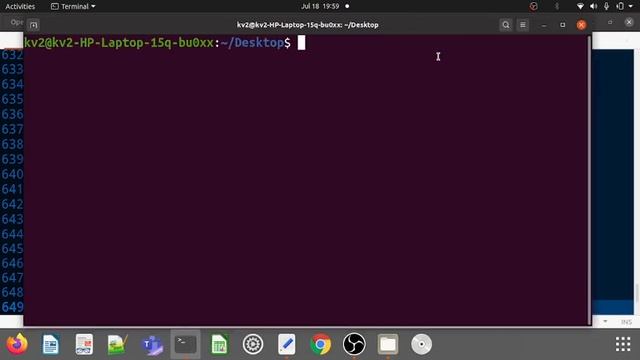Screen dimensions: 640x360
Task: Click highlighted line number 649 in gutter
Action: coord(12,307)
